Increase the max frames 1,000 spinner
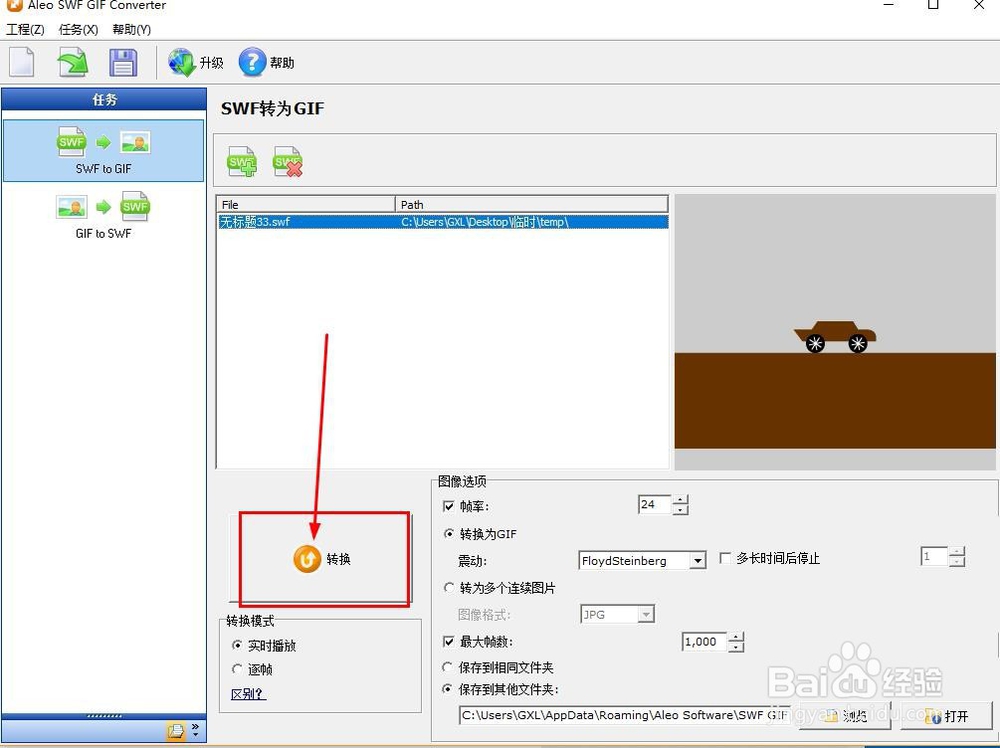Viewport: 1000px width, 748px height. [736, 637]
